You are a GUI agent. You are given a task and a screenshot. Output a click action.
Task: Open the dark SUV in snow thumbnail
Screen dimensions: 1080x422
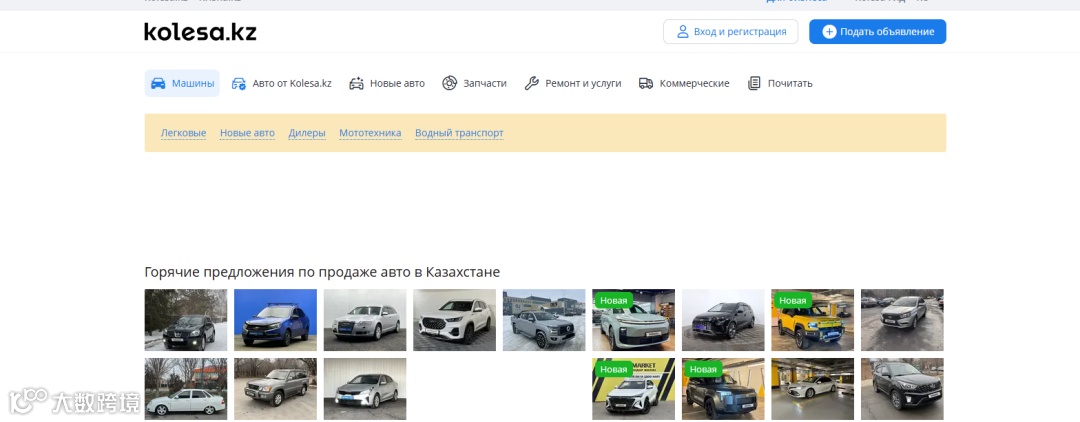186,320
